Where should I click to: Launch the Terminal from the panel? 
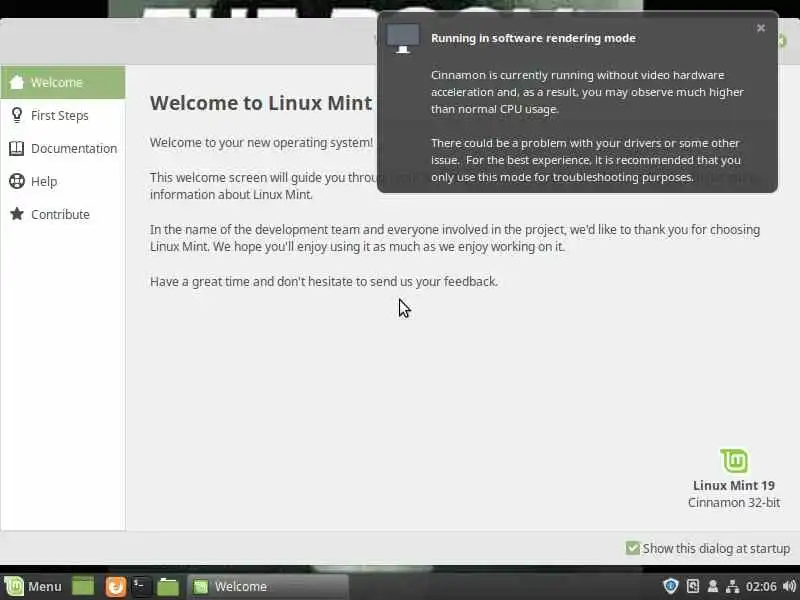[x=141, y=586]
